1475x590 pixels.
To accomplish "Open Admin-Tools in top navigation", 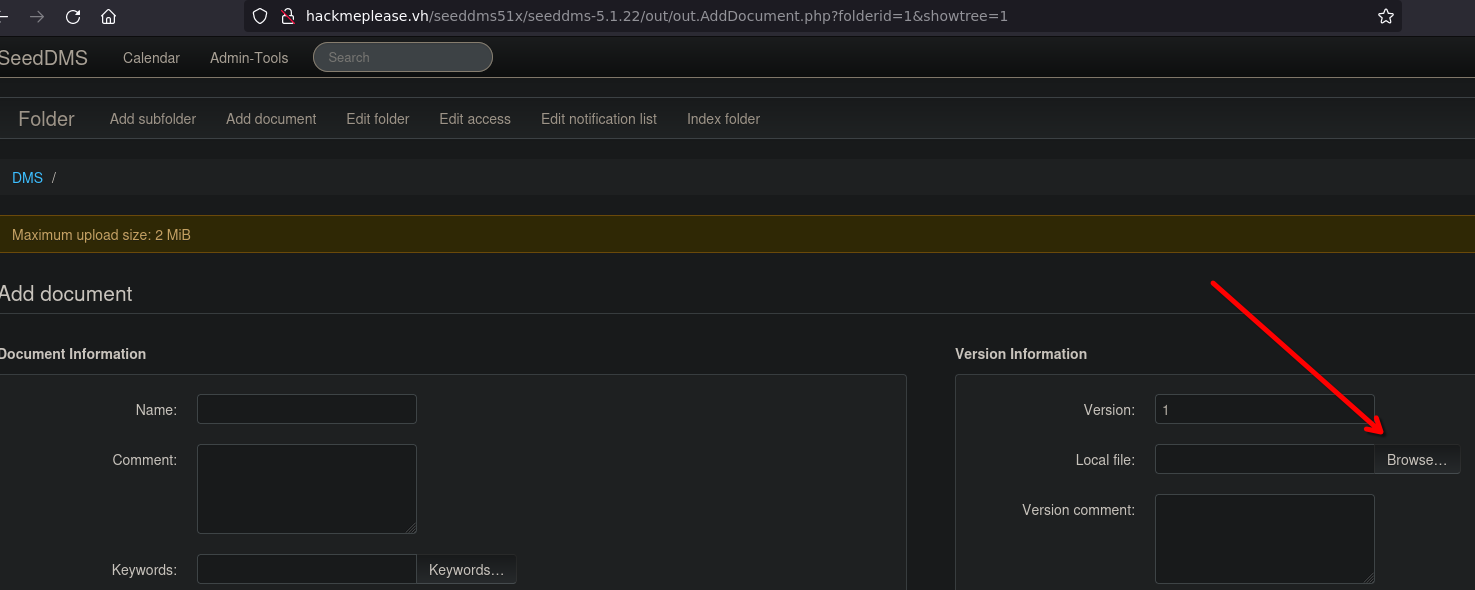I will 249,58.
